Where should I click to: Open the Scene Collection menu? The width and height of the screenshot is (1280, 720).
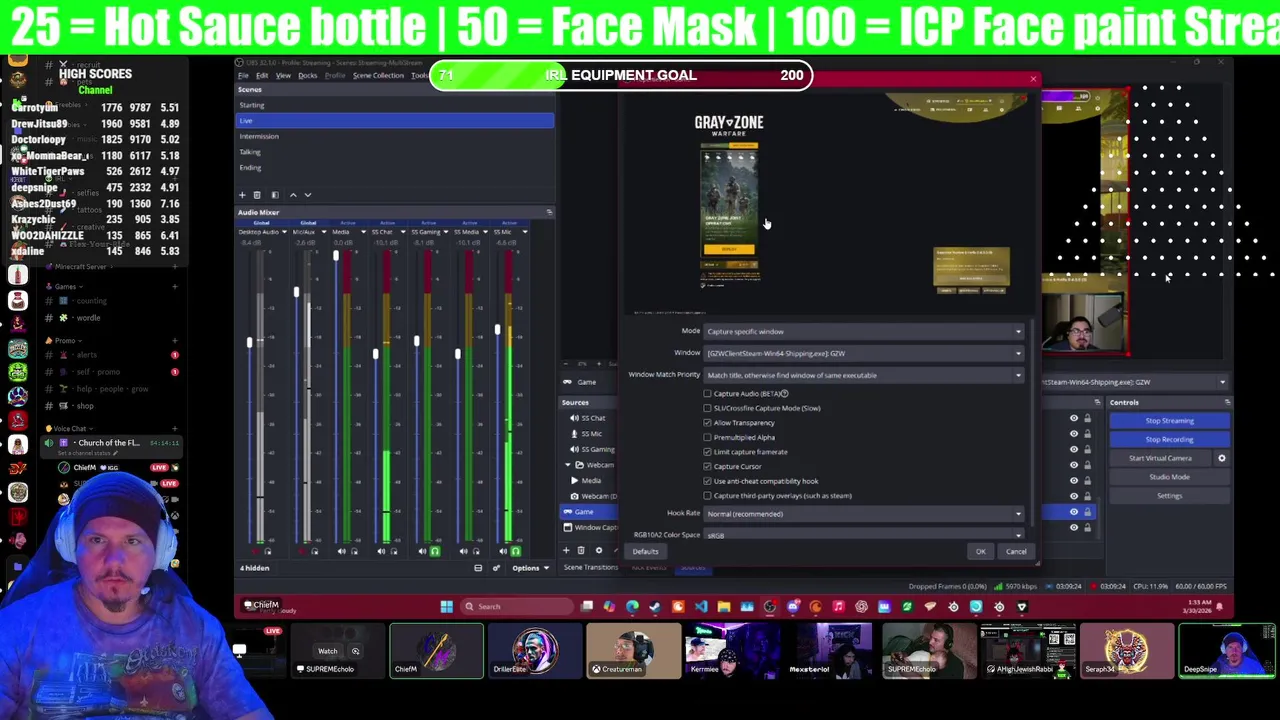378,76
